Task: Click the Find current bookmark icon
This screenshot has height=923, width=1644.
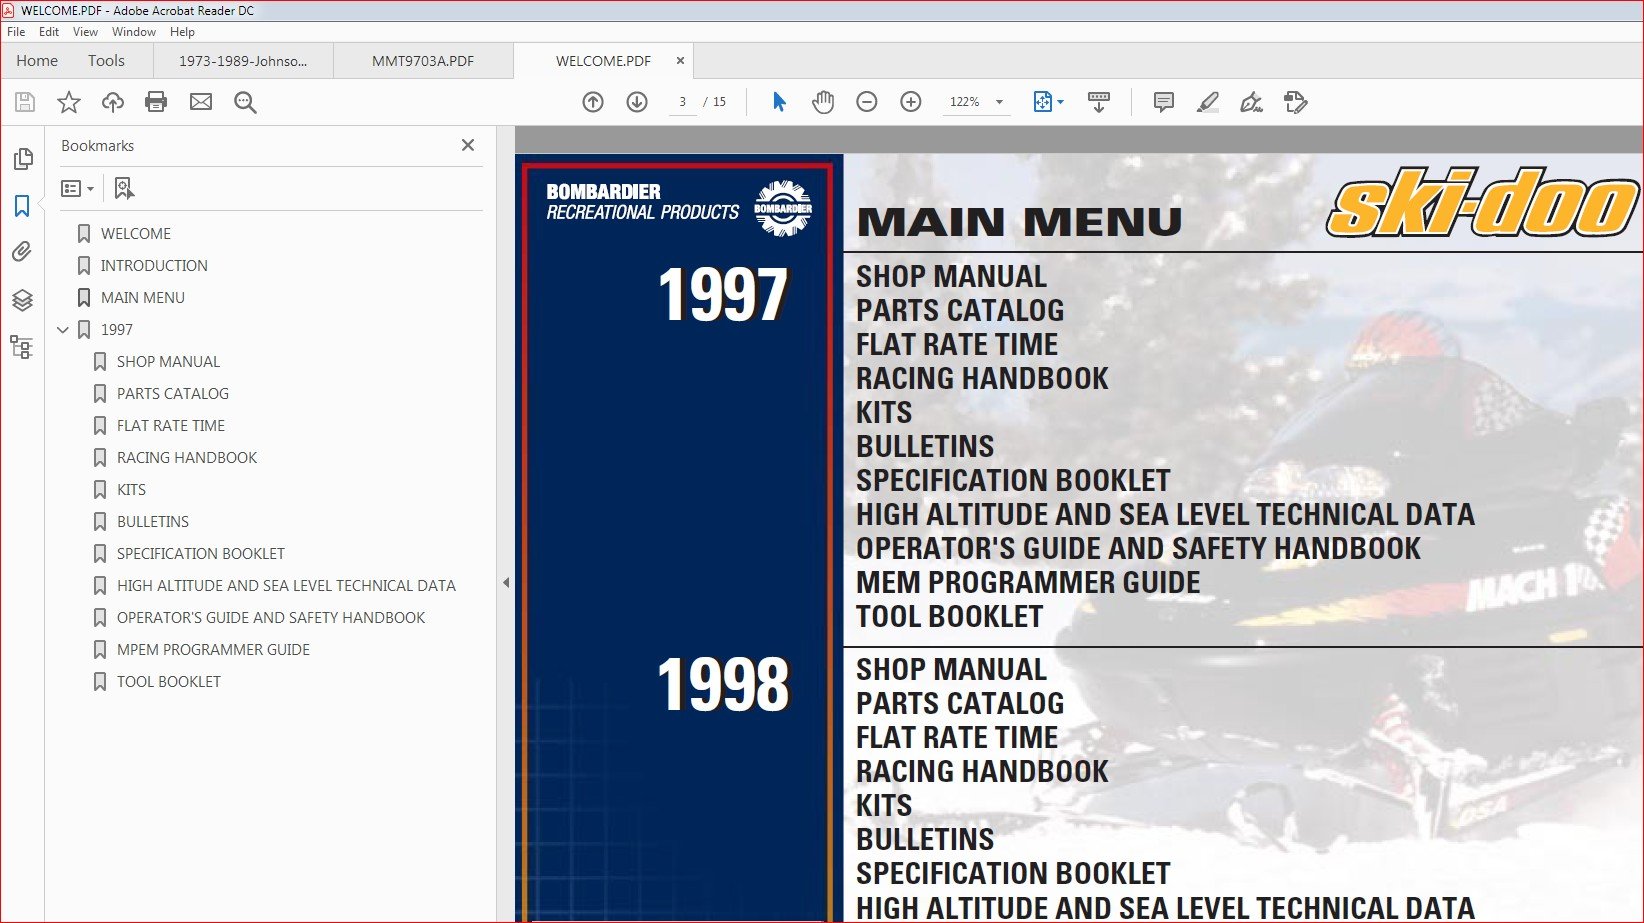Action: click(124, 188)
